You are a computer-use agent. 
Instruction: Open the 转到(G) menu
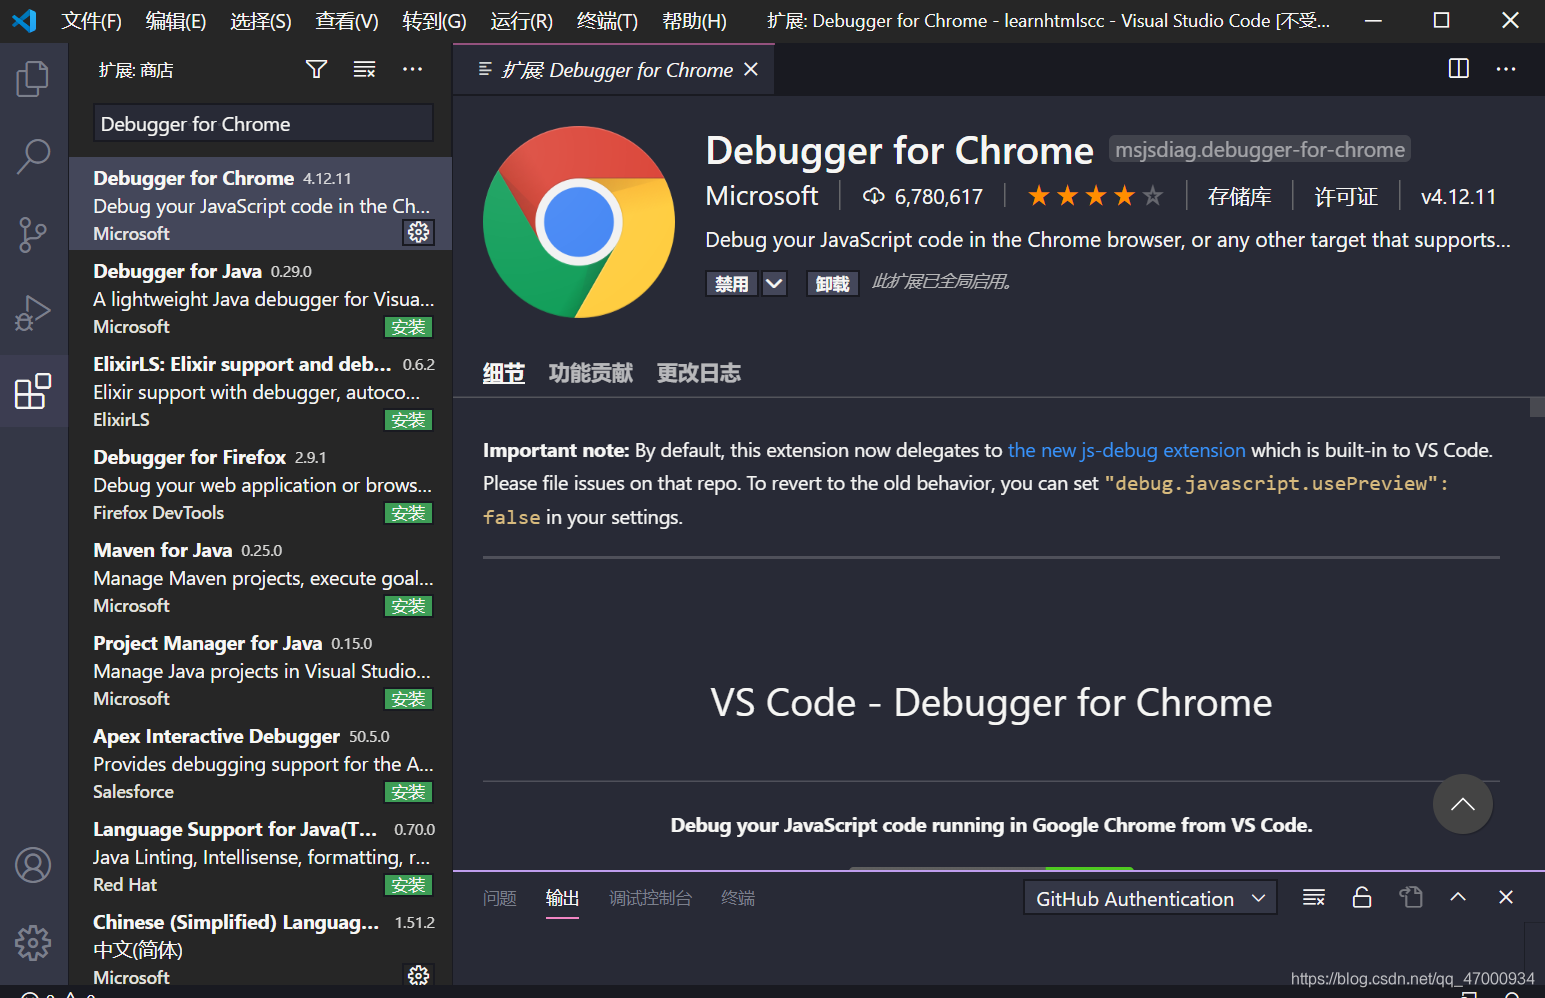point(434,21)
